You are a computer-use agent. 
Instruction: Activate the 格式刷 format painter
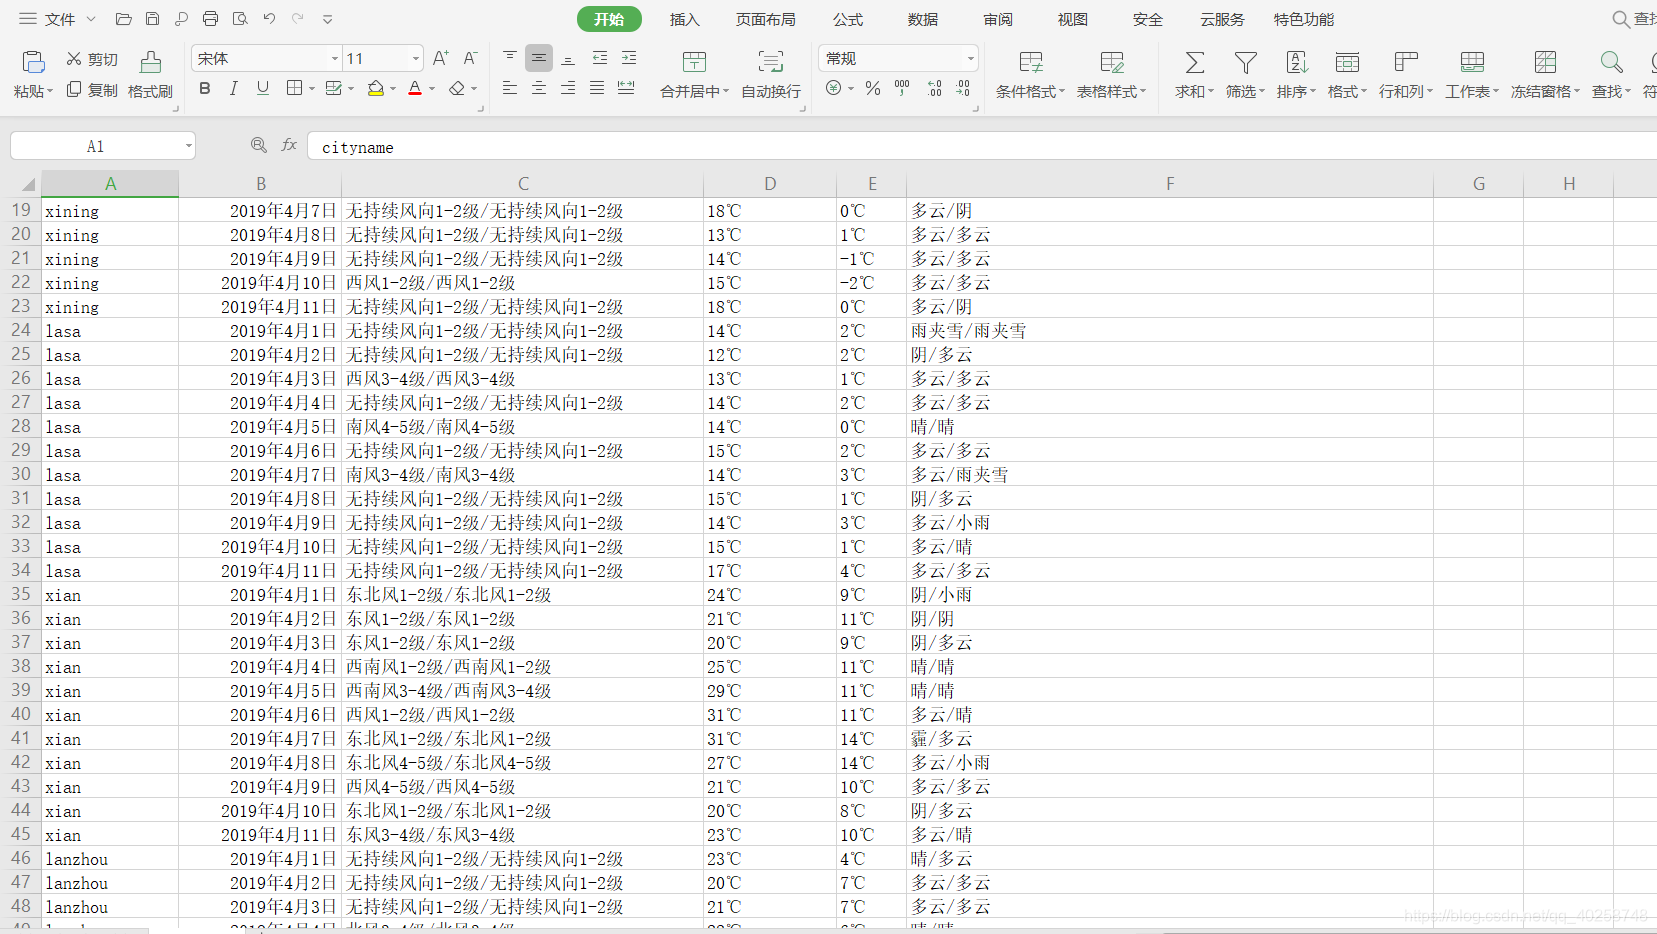pos(150,75)
